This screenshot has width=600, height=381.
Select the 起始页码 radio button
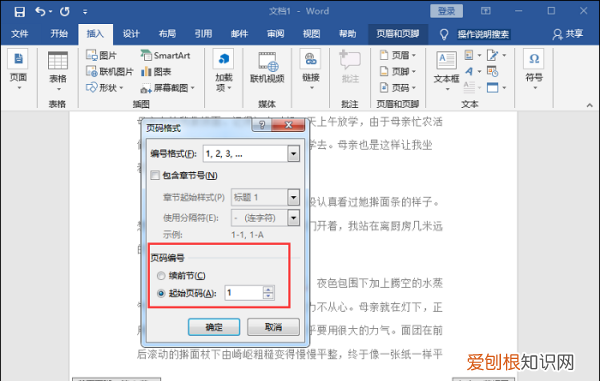click(x=161, y=293)
